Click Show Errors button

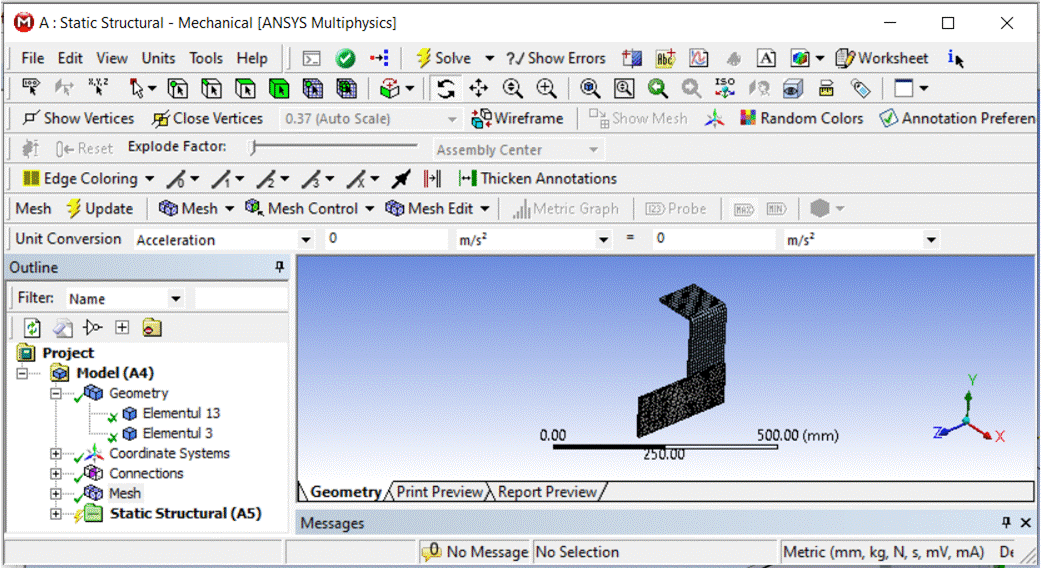(x=556, y=58)
